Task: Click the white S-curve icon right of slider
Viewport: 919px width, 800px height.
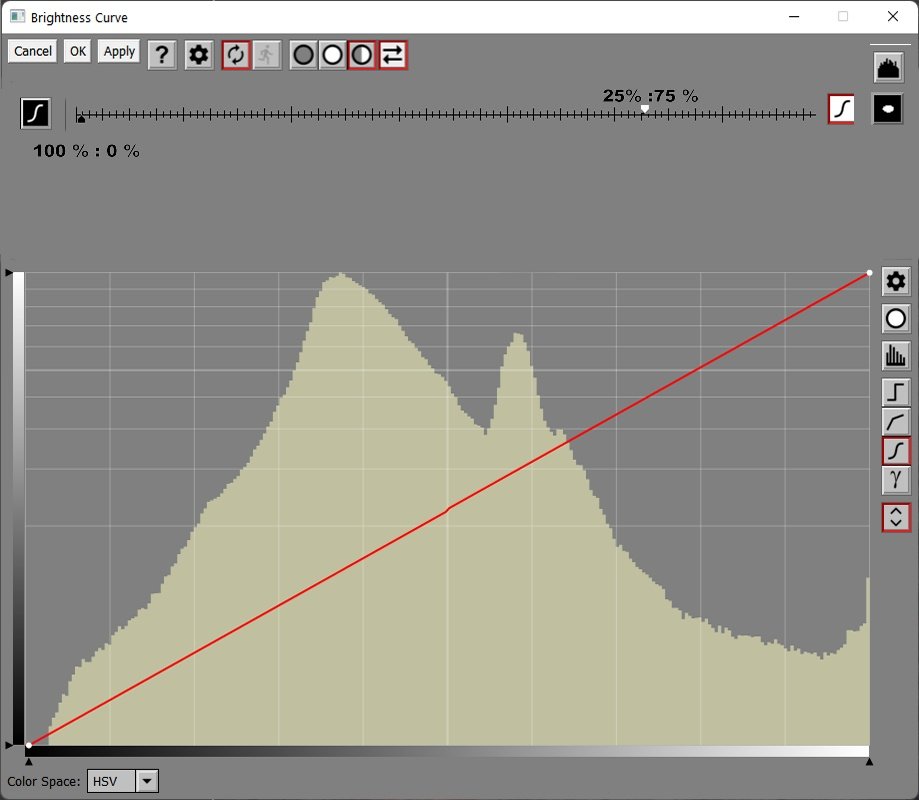Action: click(x=842, y=108)
